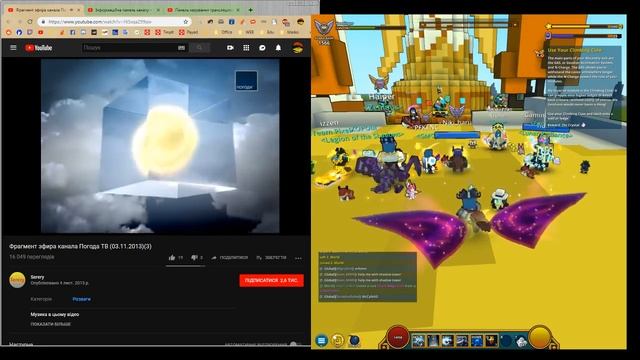Open the three-dot more actions menu

(x=298, y=258)
